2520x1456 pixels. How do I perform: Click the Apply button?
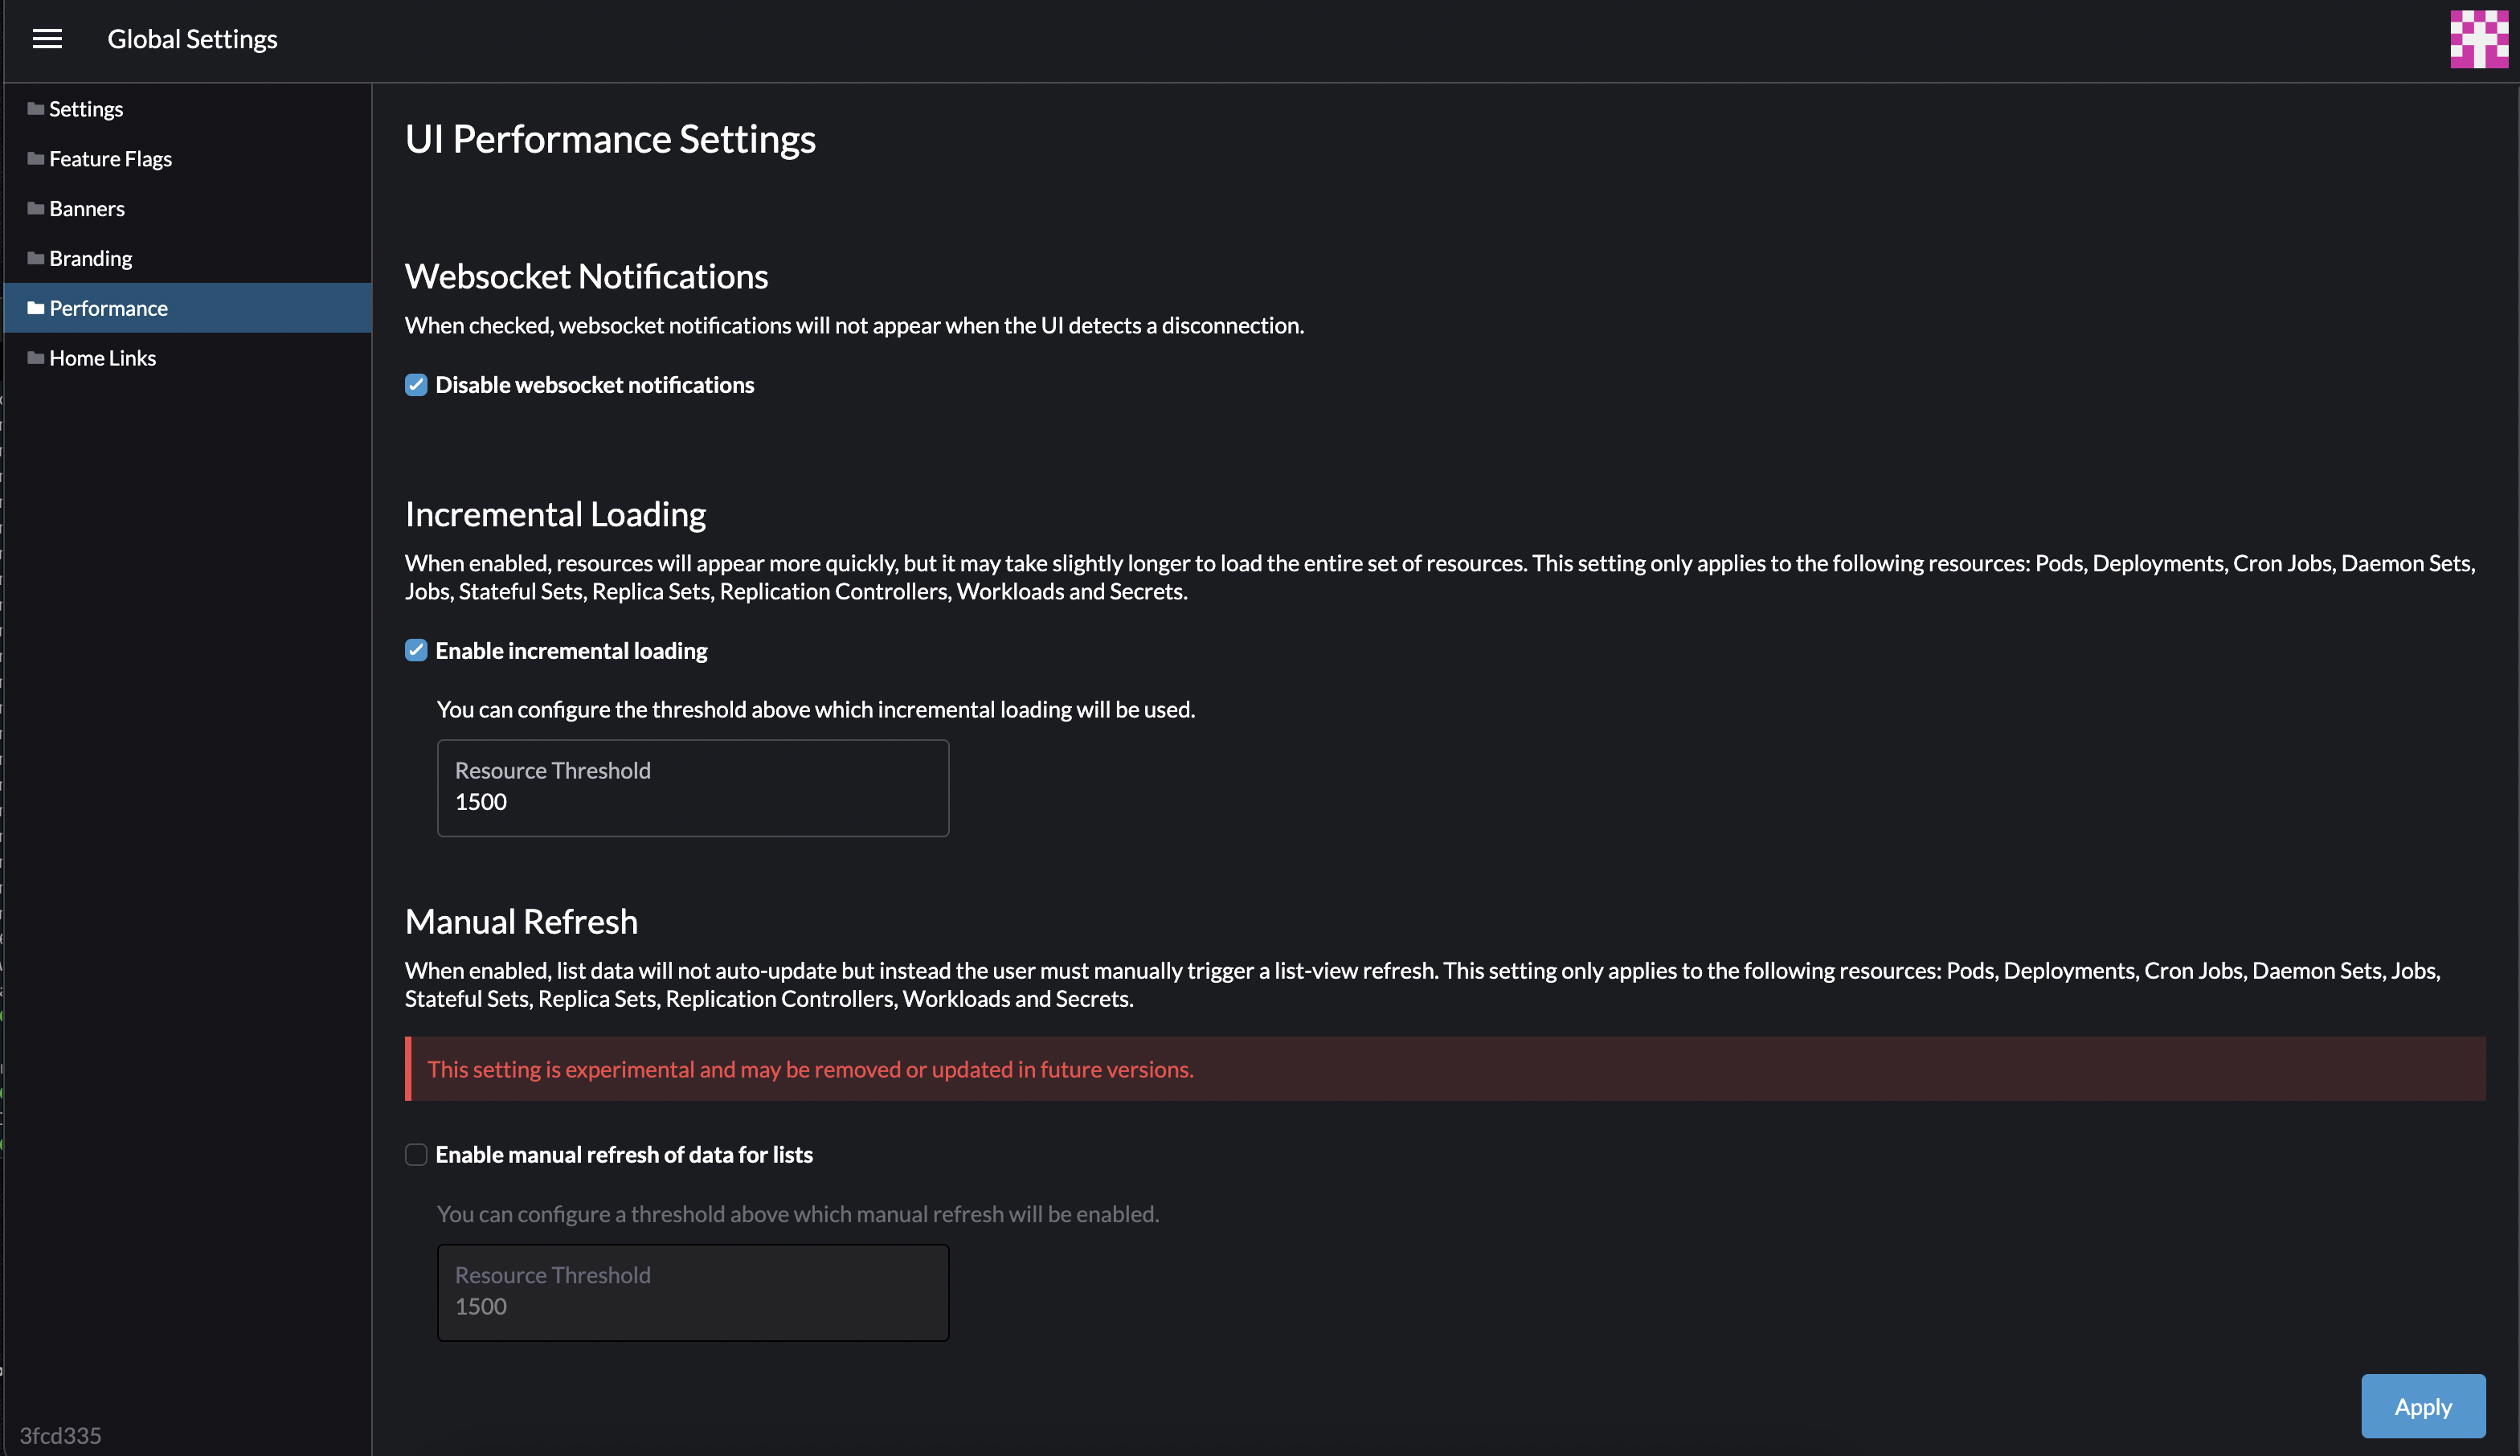pos(2423,1406)
